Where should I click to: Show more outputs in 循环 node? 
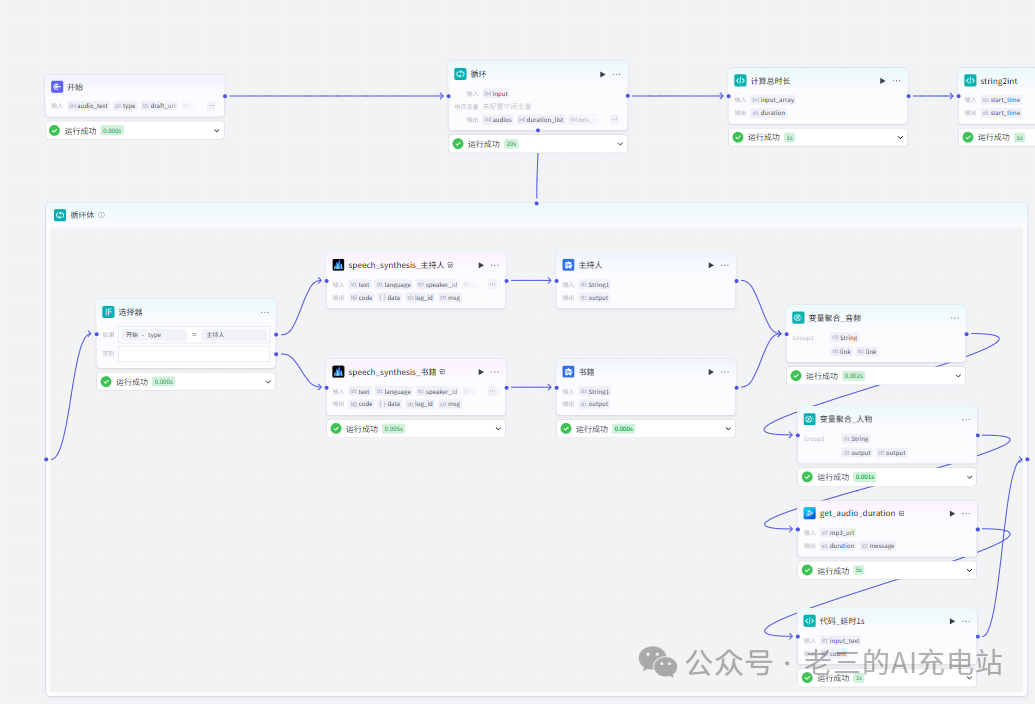click(615, 119)
